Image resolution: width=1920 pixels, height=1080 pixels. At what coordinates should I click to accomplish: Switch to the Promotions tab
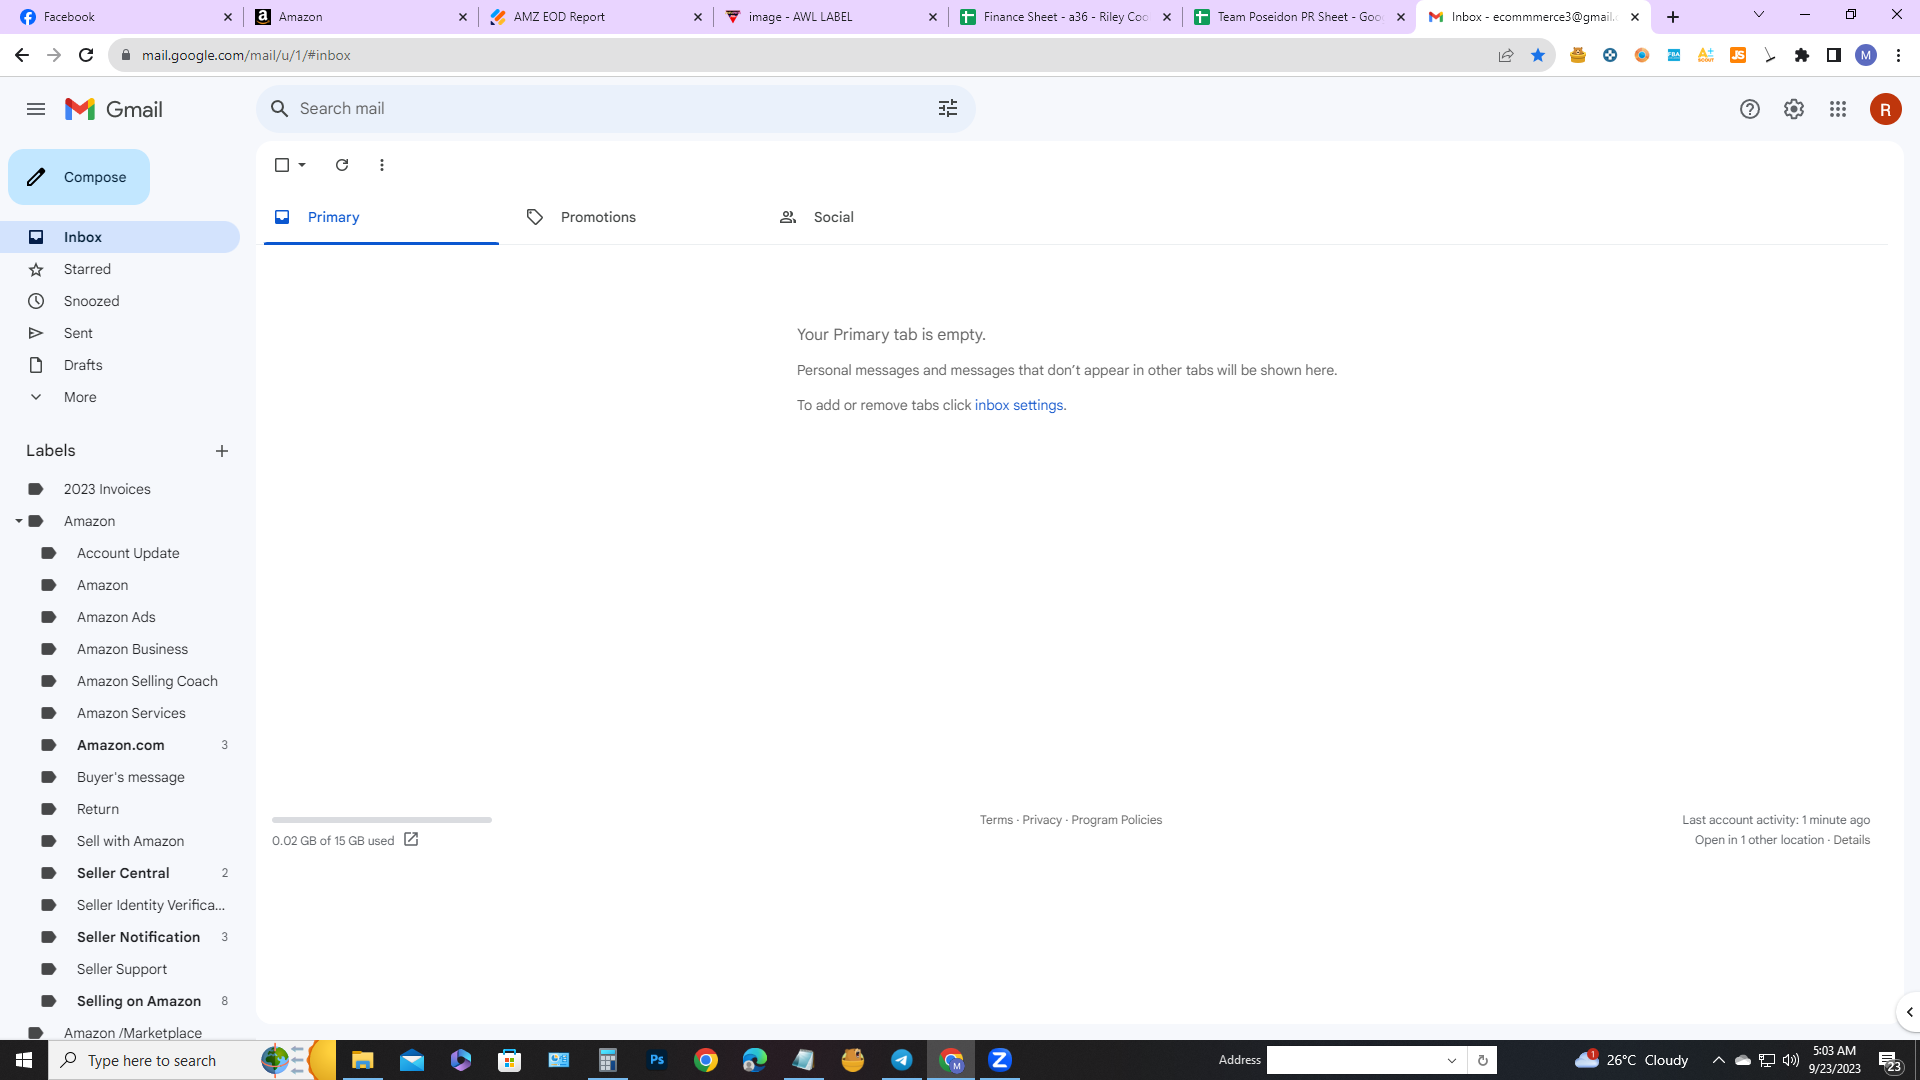[x=632, y=217]
